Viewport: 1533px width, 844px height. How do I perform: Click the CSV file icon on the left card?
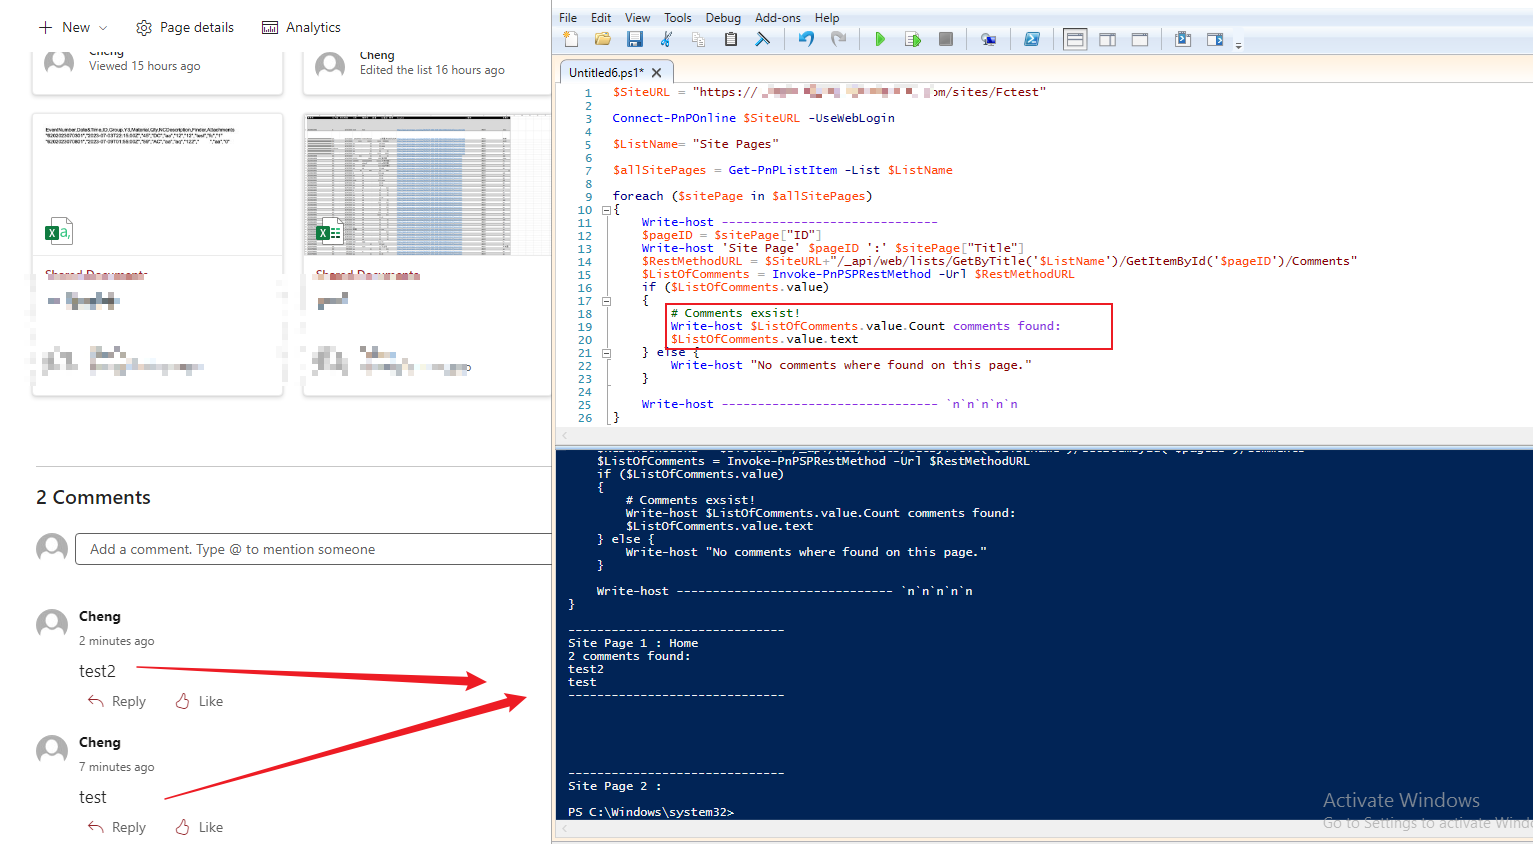(x=59, y=231)
